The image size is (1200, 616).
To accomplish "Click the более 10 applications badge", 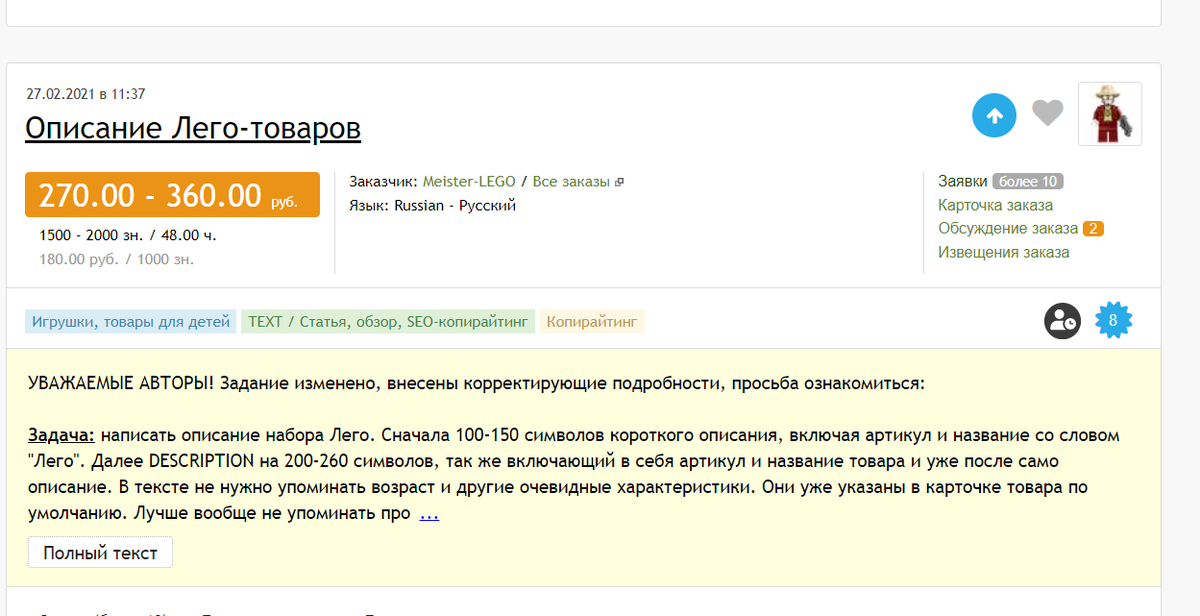I will pyautogui.click(x=1027, y=181).
